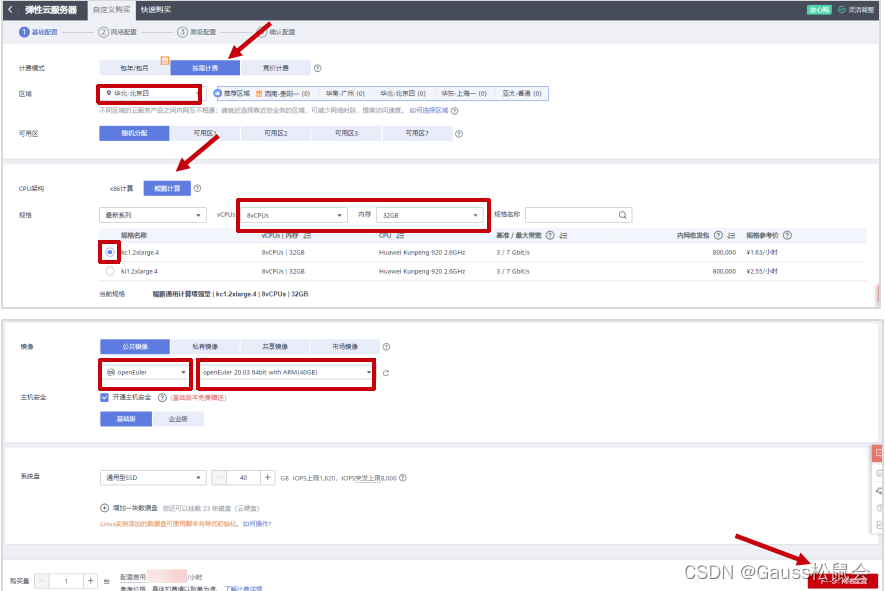Select 可用区7 availability zone
Image resolution: width=886 pixels, height=591 pixels.
tap(417, 133)
